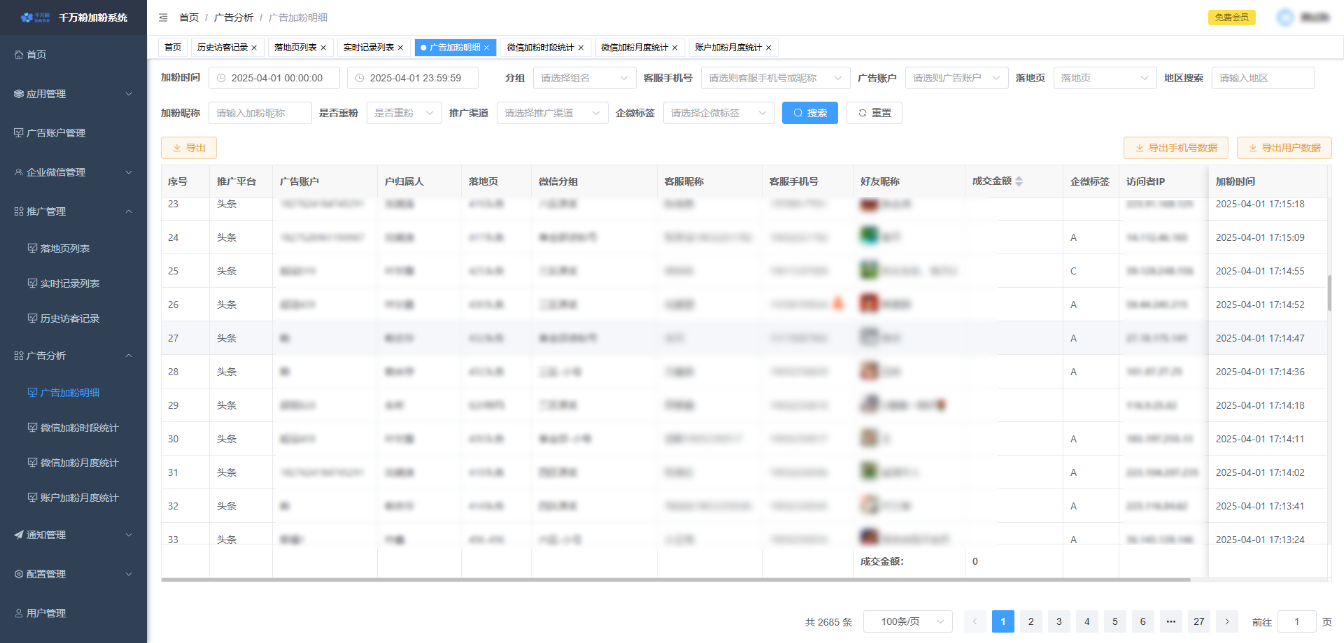
Task: Open 广告账户管理 in the sidebar
Action: pyautogui.click(x=55, y=133)
